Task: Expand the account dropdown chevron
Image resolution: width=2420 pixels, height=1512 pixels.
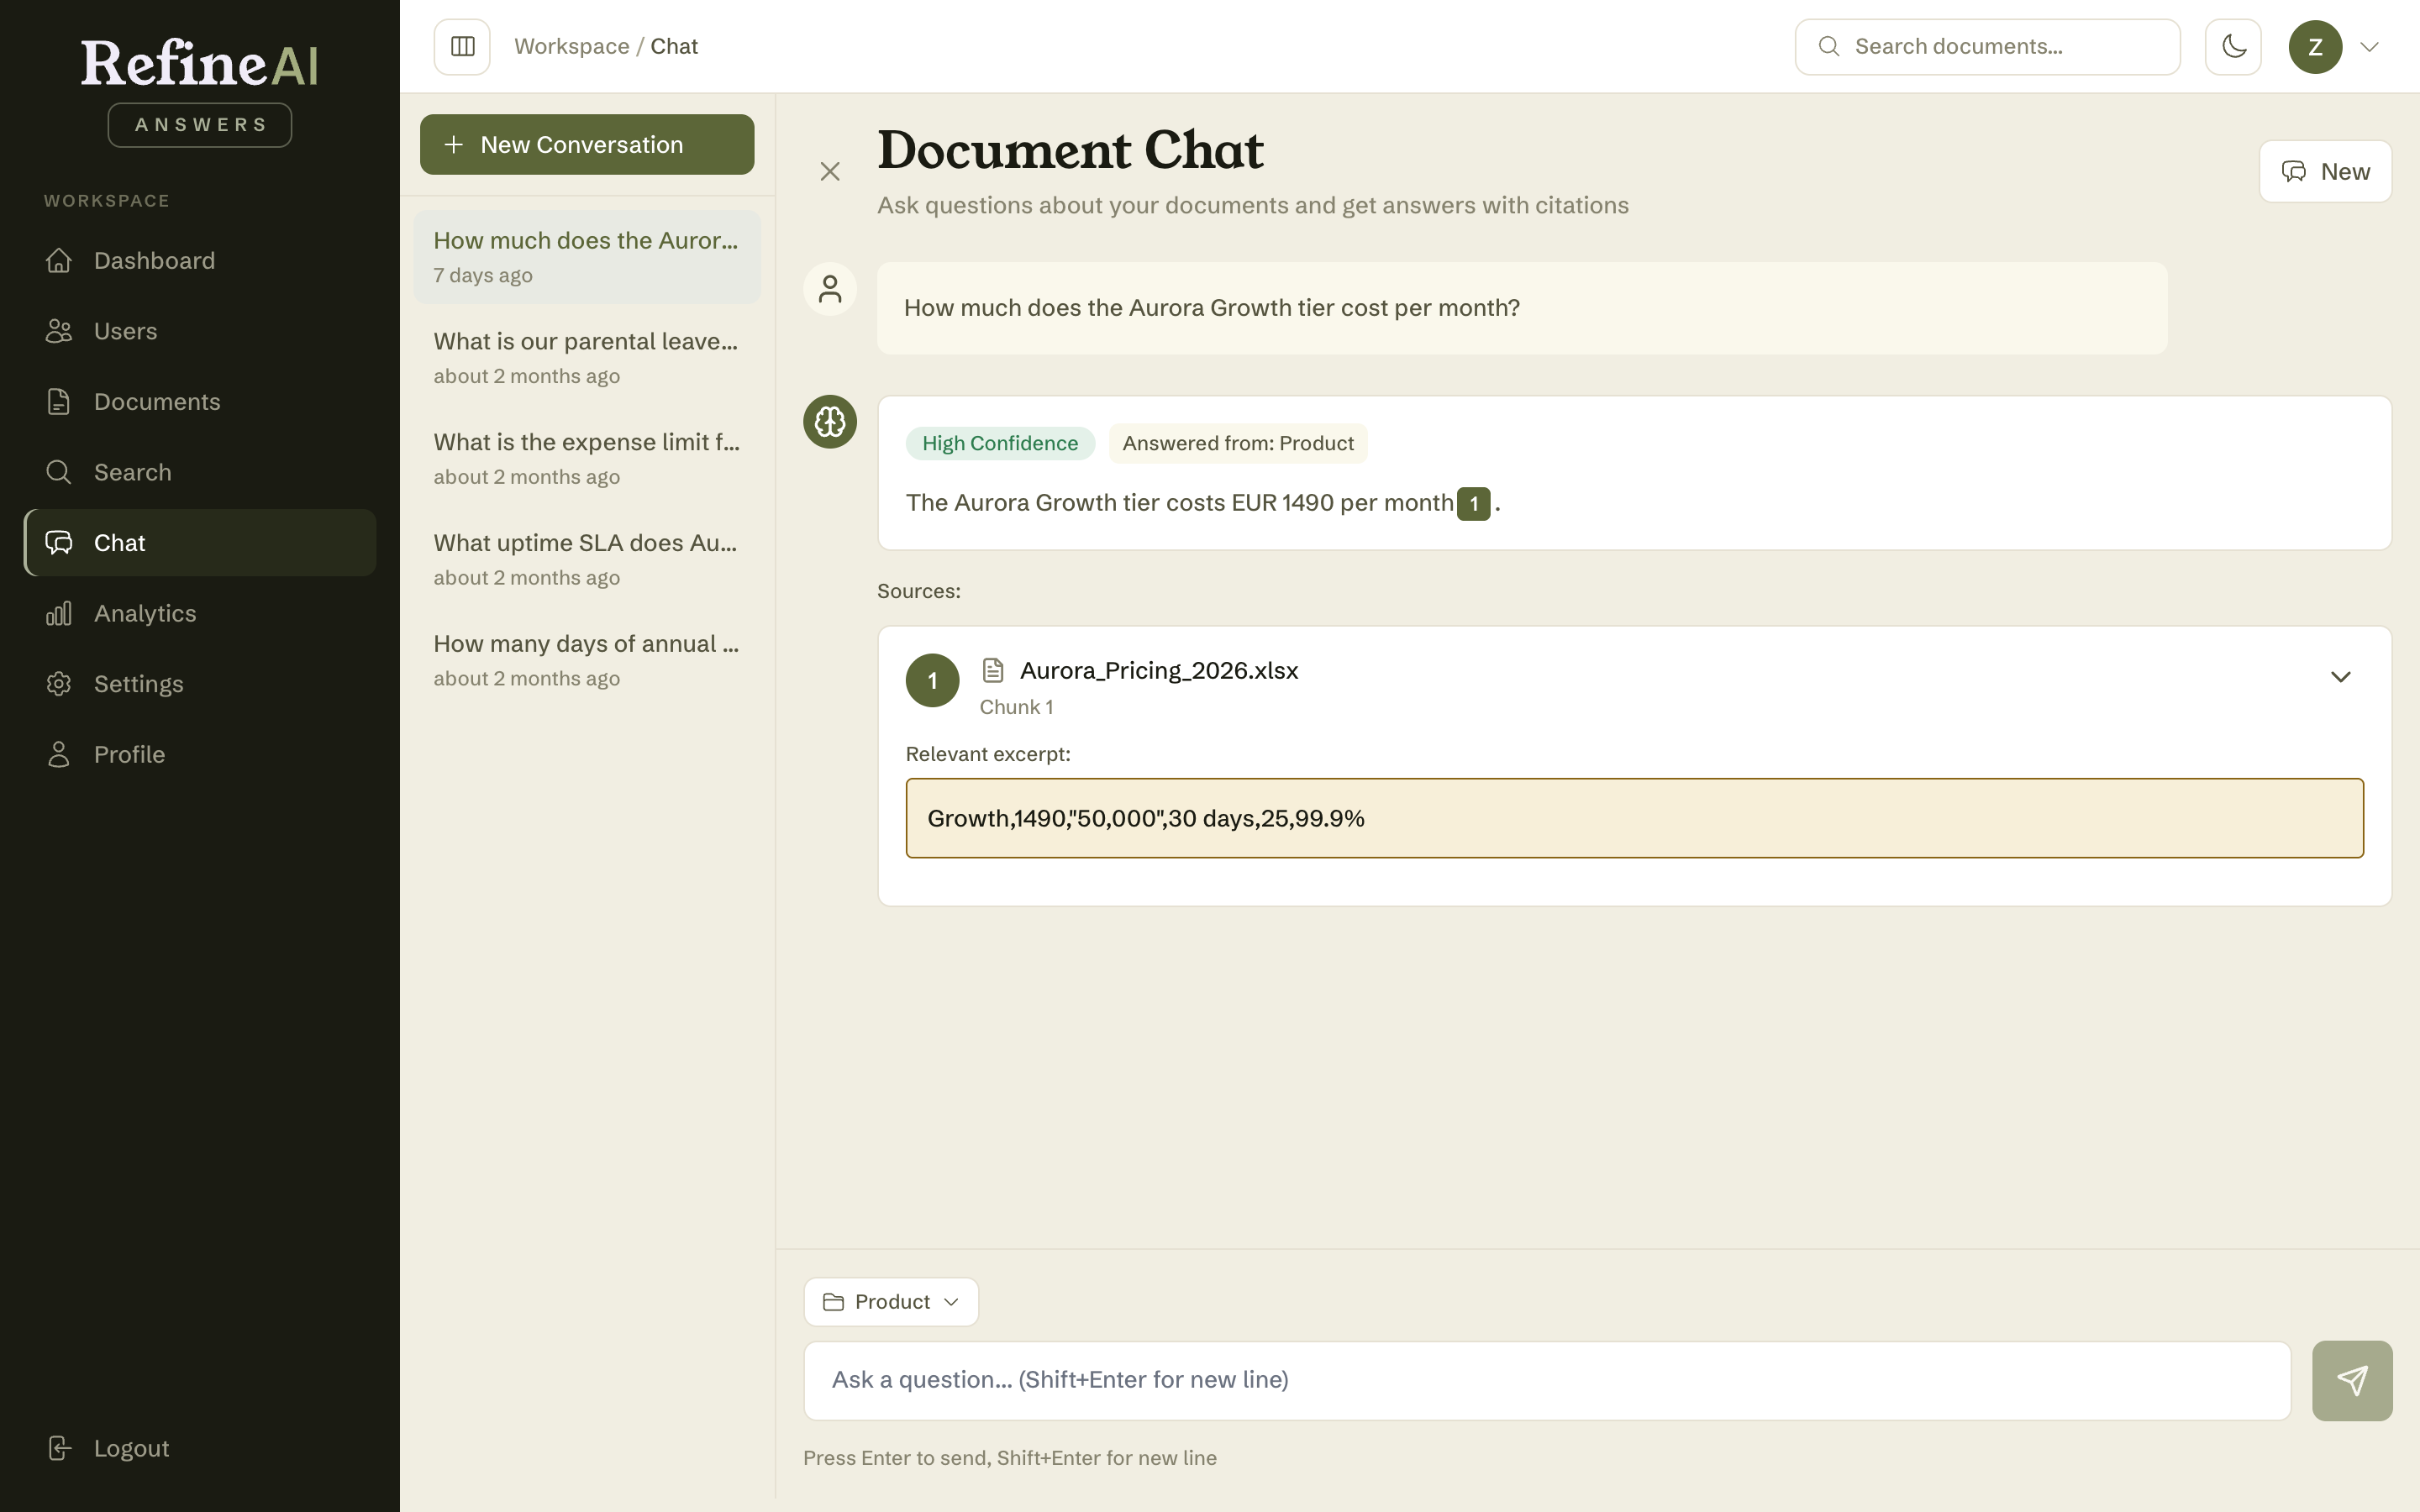Action: pyautogui.click(x=2369, y=46)
